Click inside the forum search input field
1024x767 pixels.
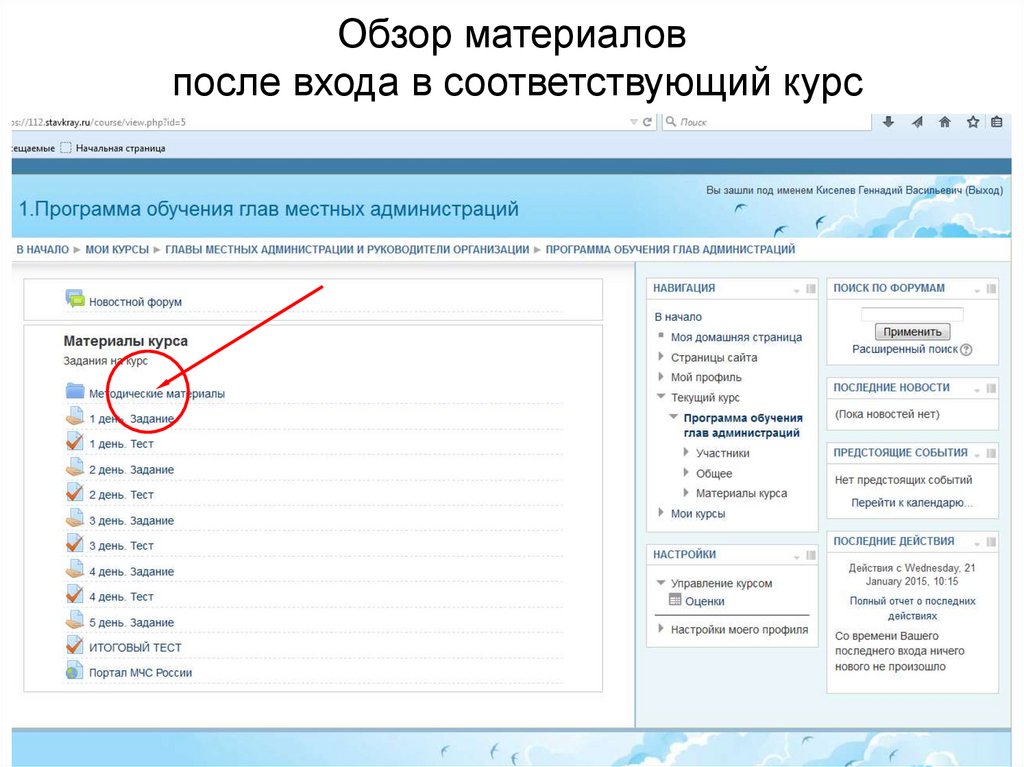[x=912, y=314]
